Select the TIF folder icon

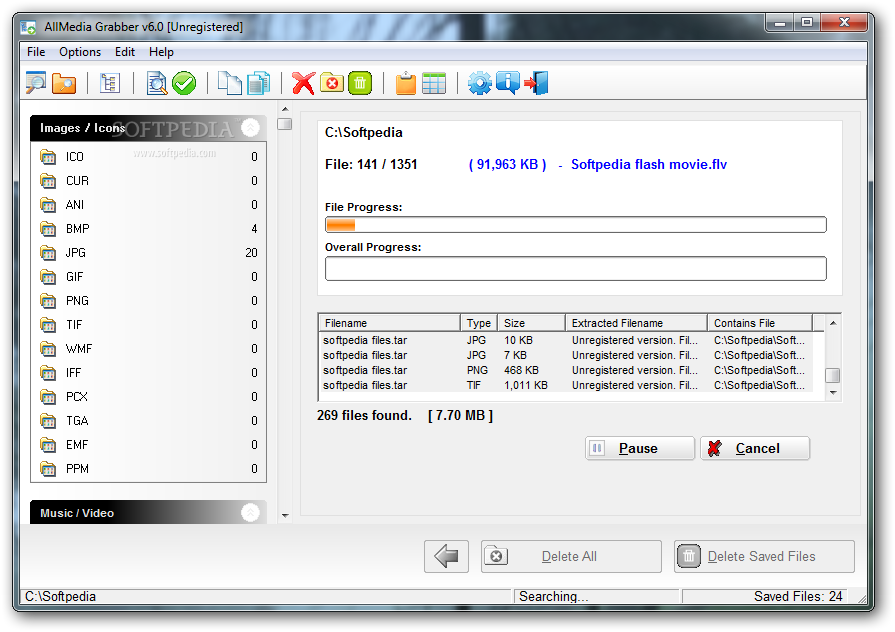[49, 324]
